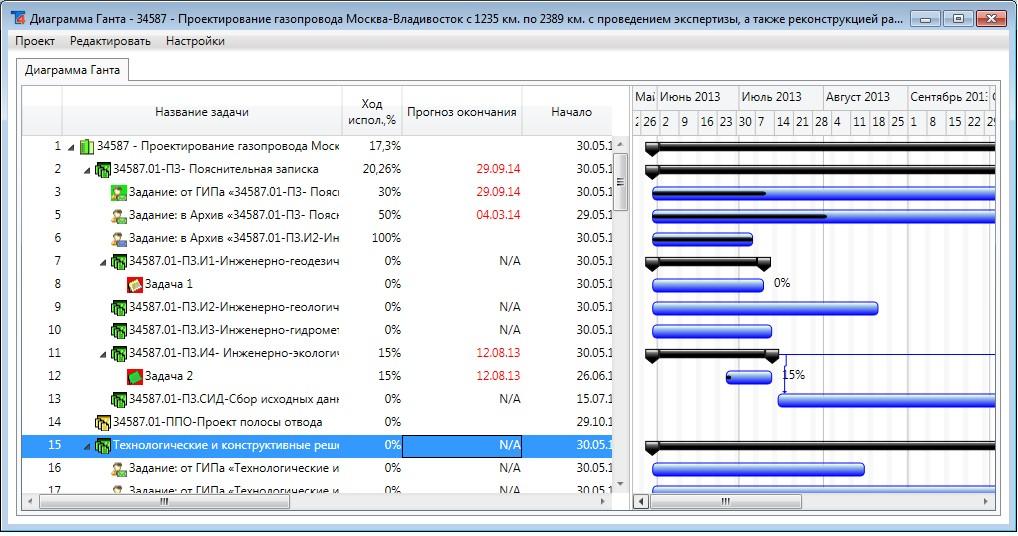Open the Проект menu

(35, 41)
